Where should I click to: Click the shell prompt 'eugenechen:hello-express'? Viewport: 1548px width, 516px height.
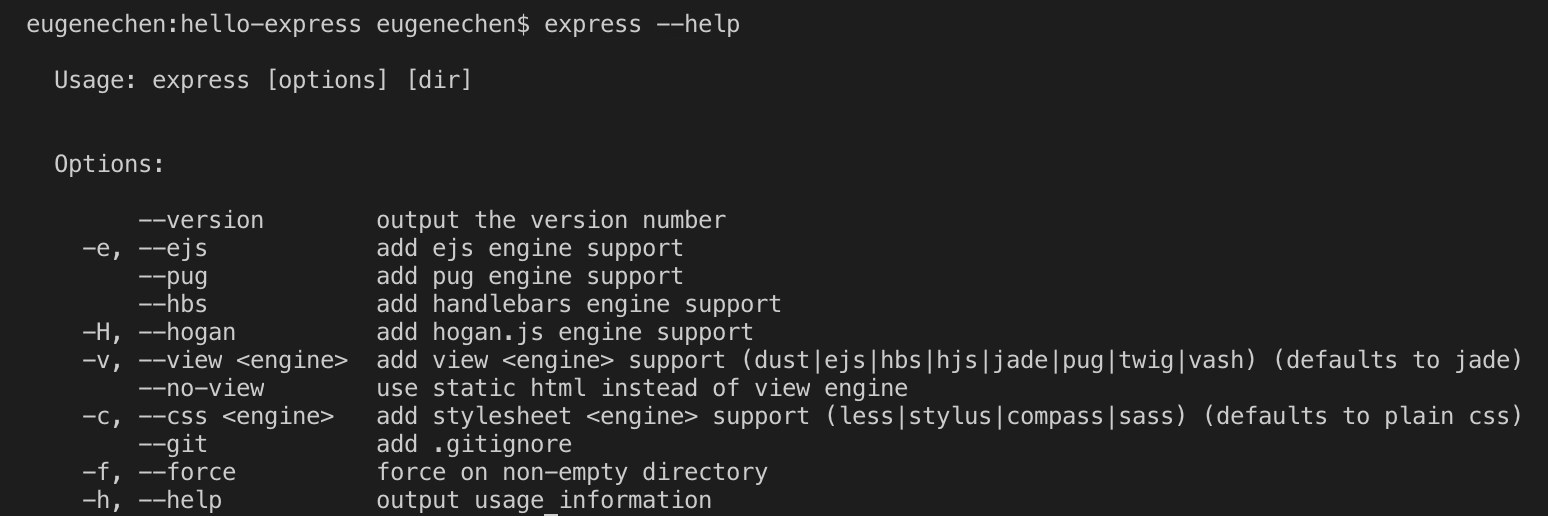193,24
